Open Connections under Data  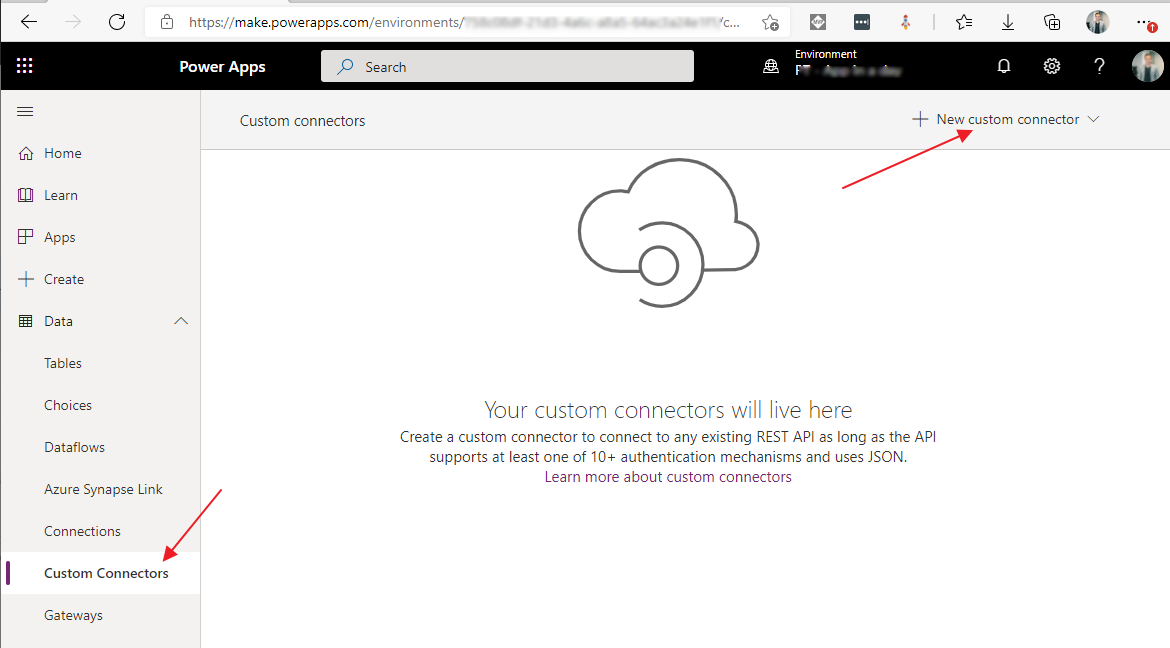click(82, 531)
